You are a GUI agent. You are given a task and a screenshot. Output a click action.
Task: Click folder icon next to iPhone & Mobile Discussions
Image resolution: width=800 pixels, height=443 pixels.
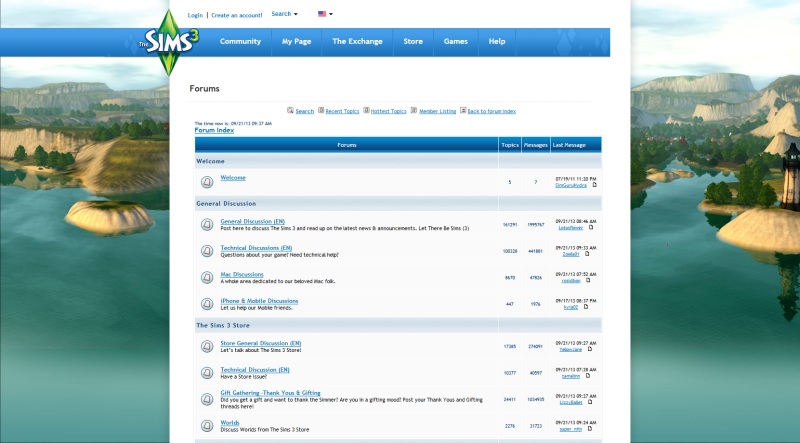[x=207, y=304]
